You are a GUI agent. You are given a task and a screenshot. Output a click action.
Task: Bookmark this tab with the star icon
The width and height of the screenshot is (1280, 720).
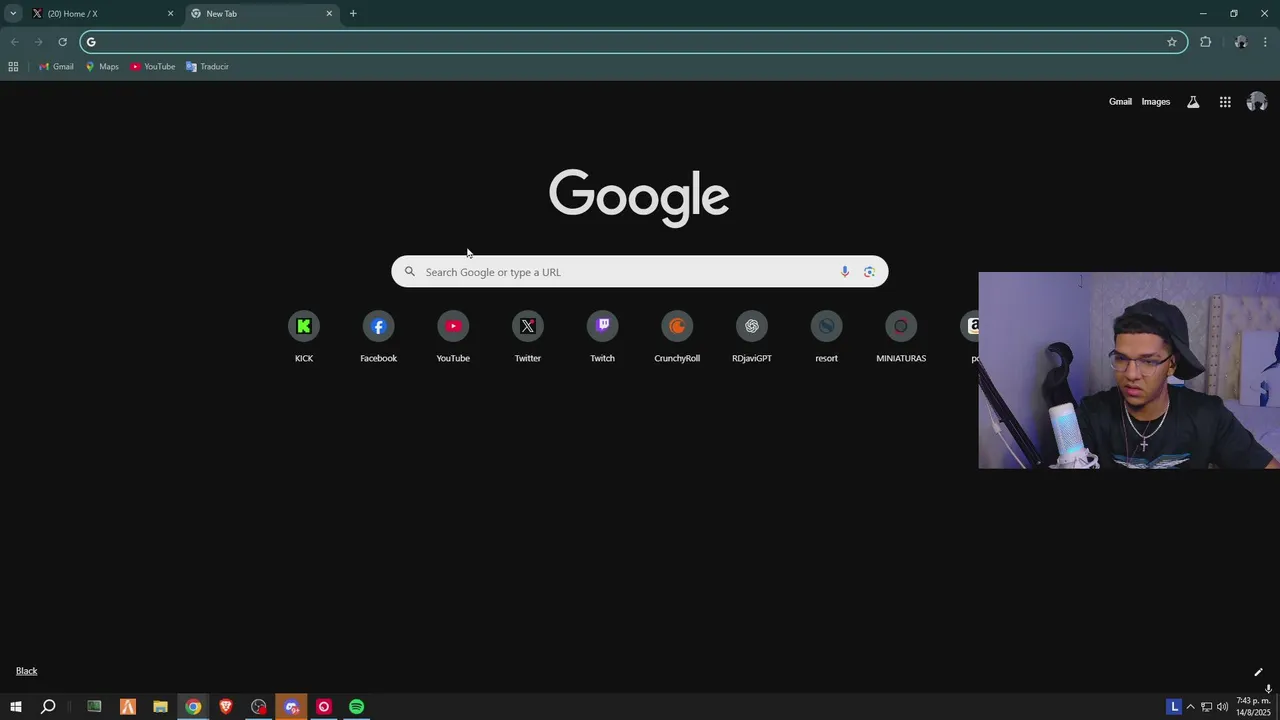pos(1172,42)
